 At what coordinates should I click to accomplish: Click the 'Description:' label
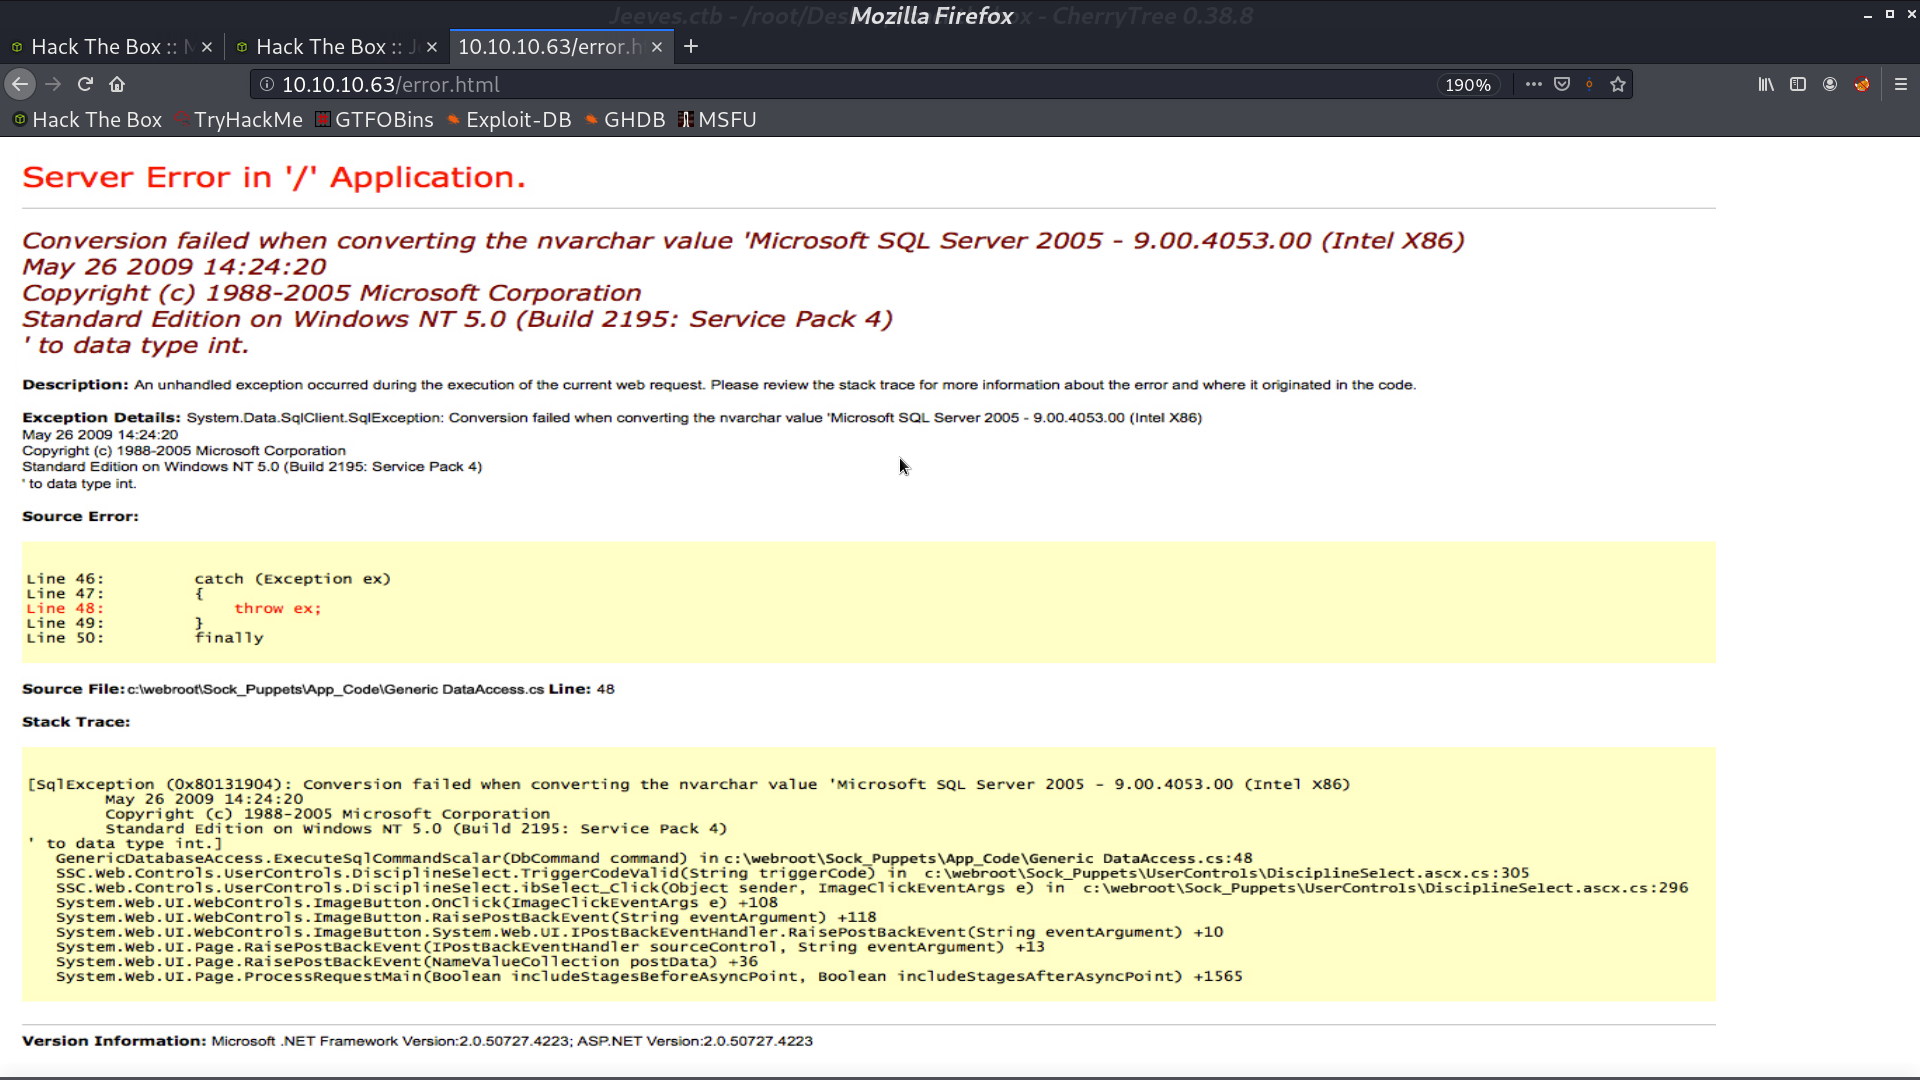coord(75,385)
